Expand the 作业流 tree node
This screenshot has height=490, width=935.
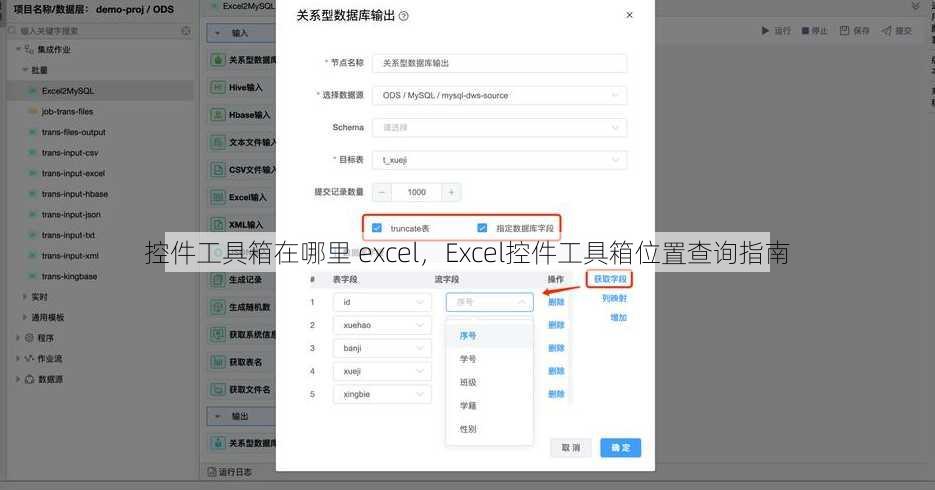pos(18,358)
